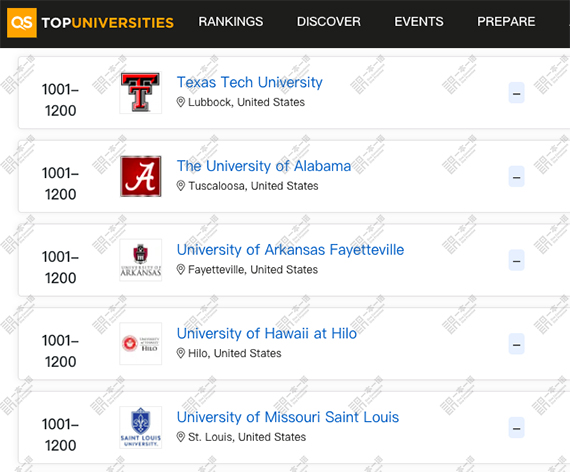Open the Prepare menu
This screenshot has height=472, width=570.
506,21
